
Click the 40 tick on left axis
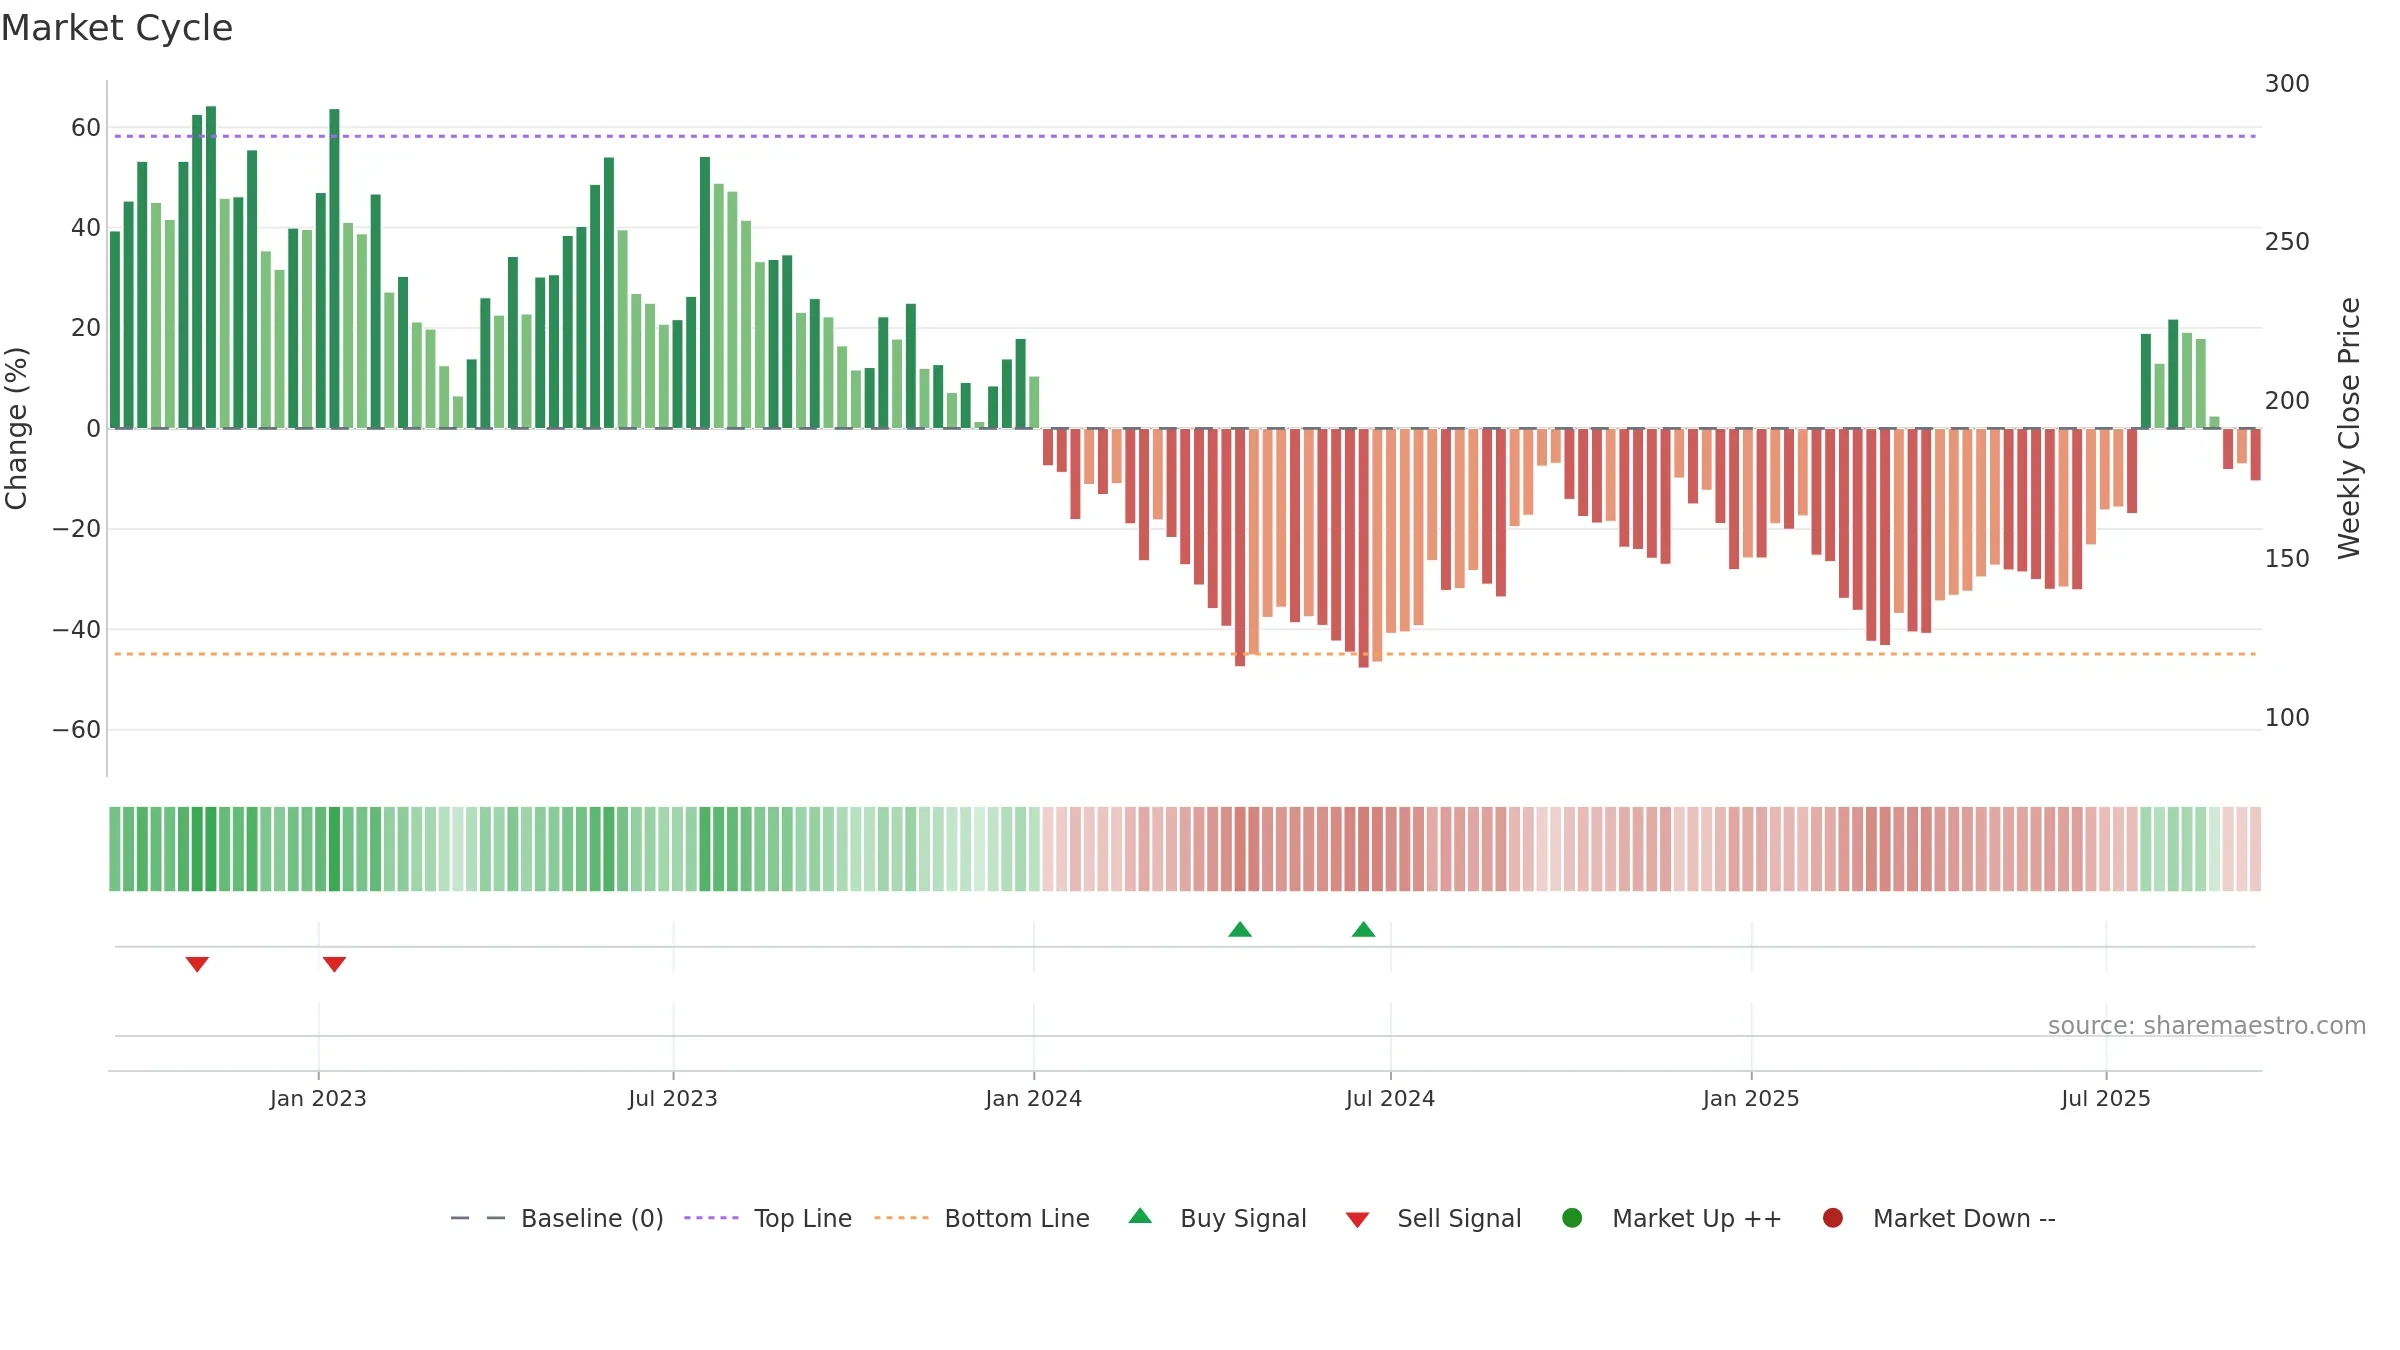(x=86, y=228)
